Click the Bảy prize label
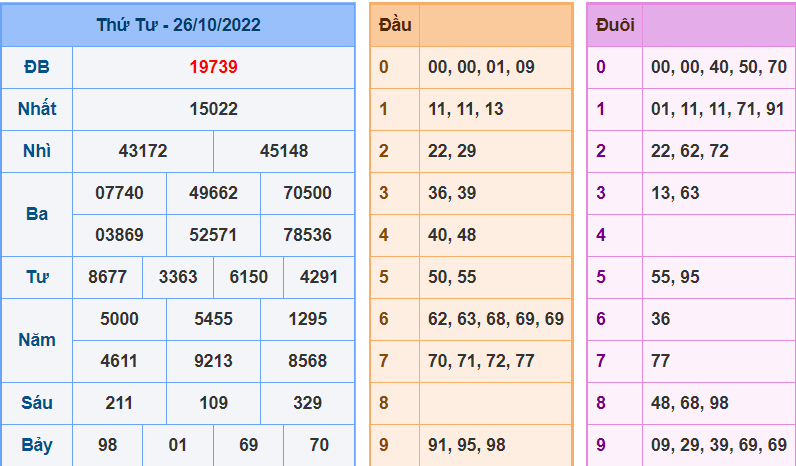The image size is (796, 466). (x=37, y=445)
